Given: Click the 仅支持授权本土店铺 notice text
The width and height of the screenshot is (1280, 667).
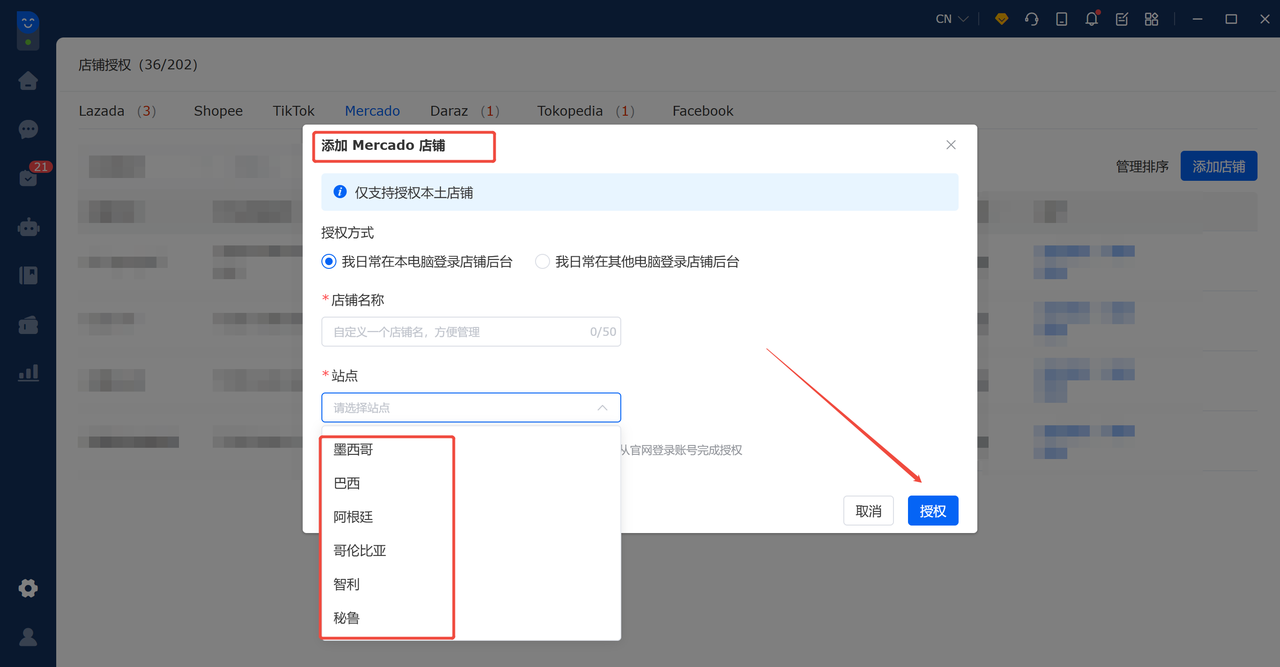Looking at the screenshot, I should click(x=414, y=193).
